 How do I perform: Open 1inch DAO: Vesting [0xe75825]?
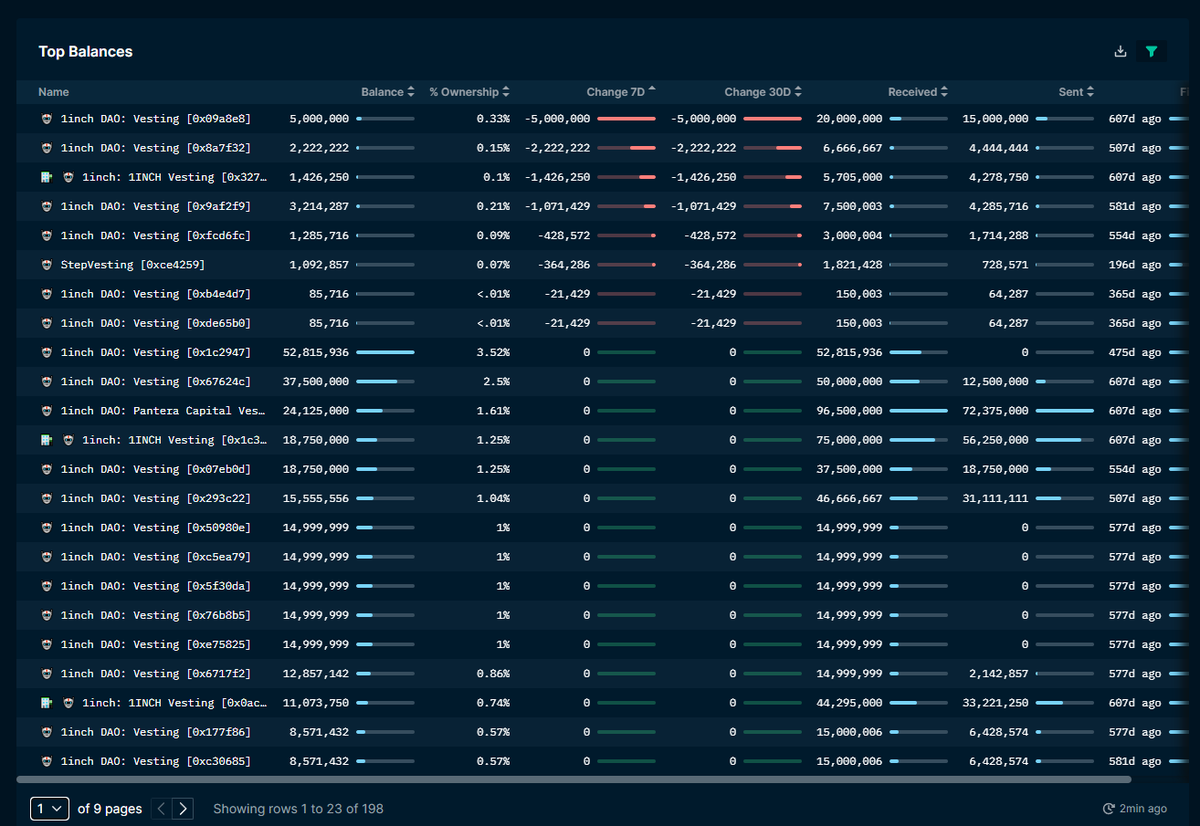click(156, 644)
